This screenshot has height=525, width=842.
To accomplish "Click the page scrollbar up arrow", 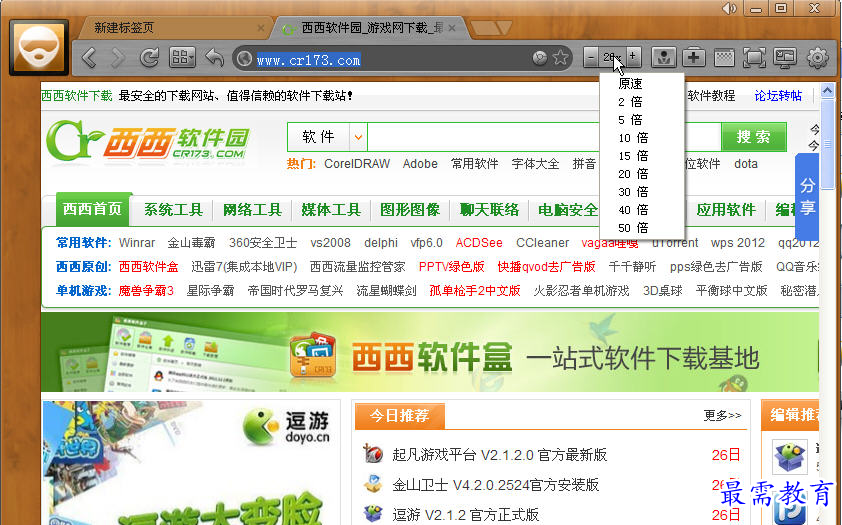I will pos(827,91).
